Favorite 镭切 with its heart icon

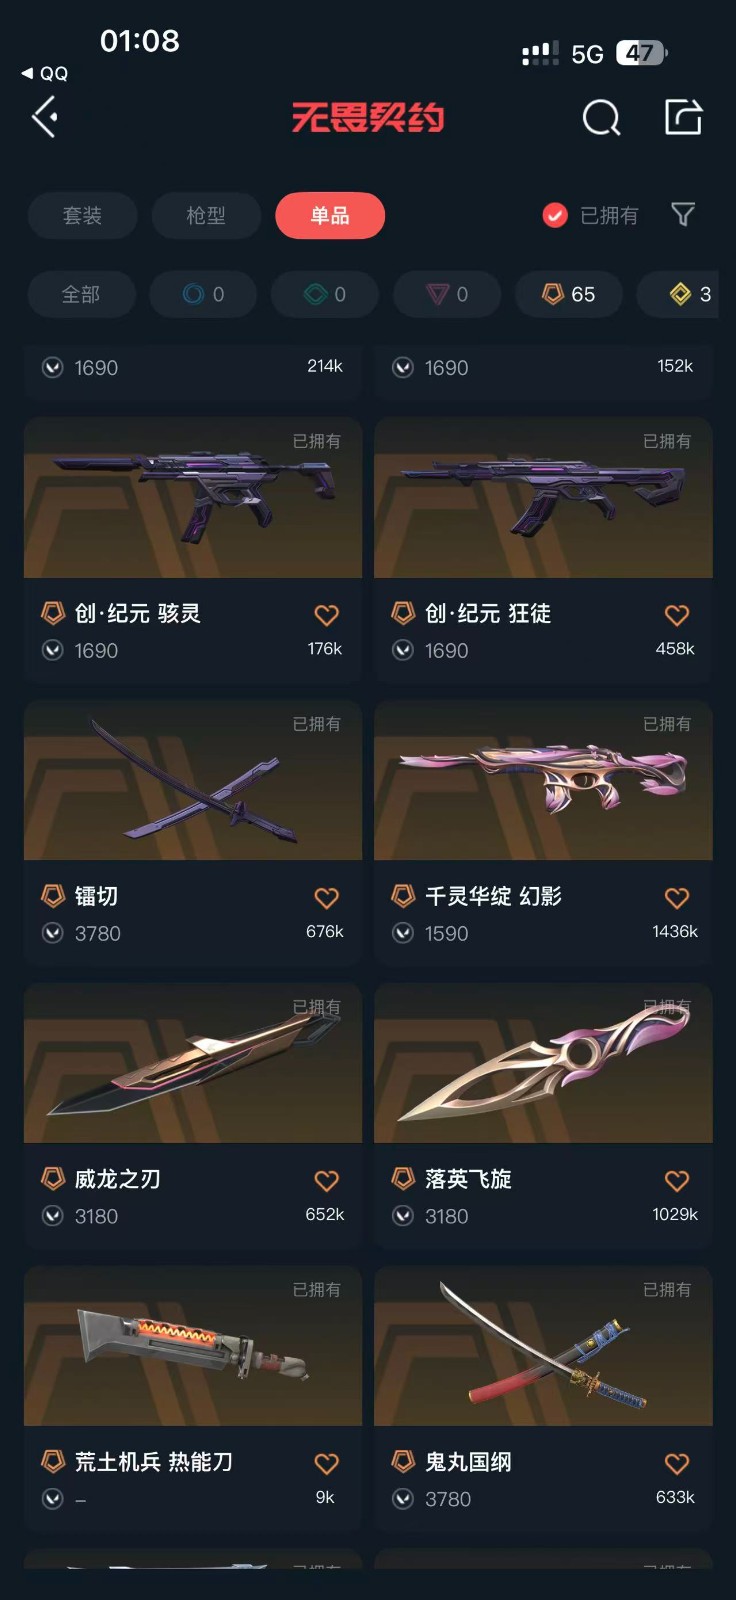tap(326, 898)
